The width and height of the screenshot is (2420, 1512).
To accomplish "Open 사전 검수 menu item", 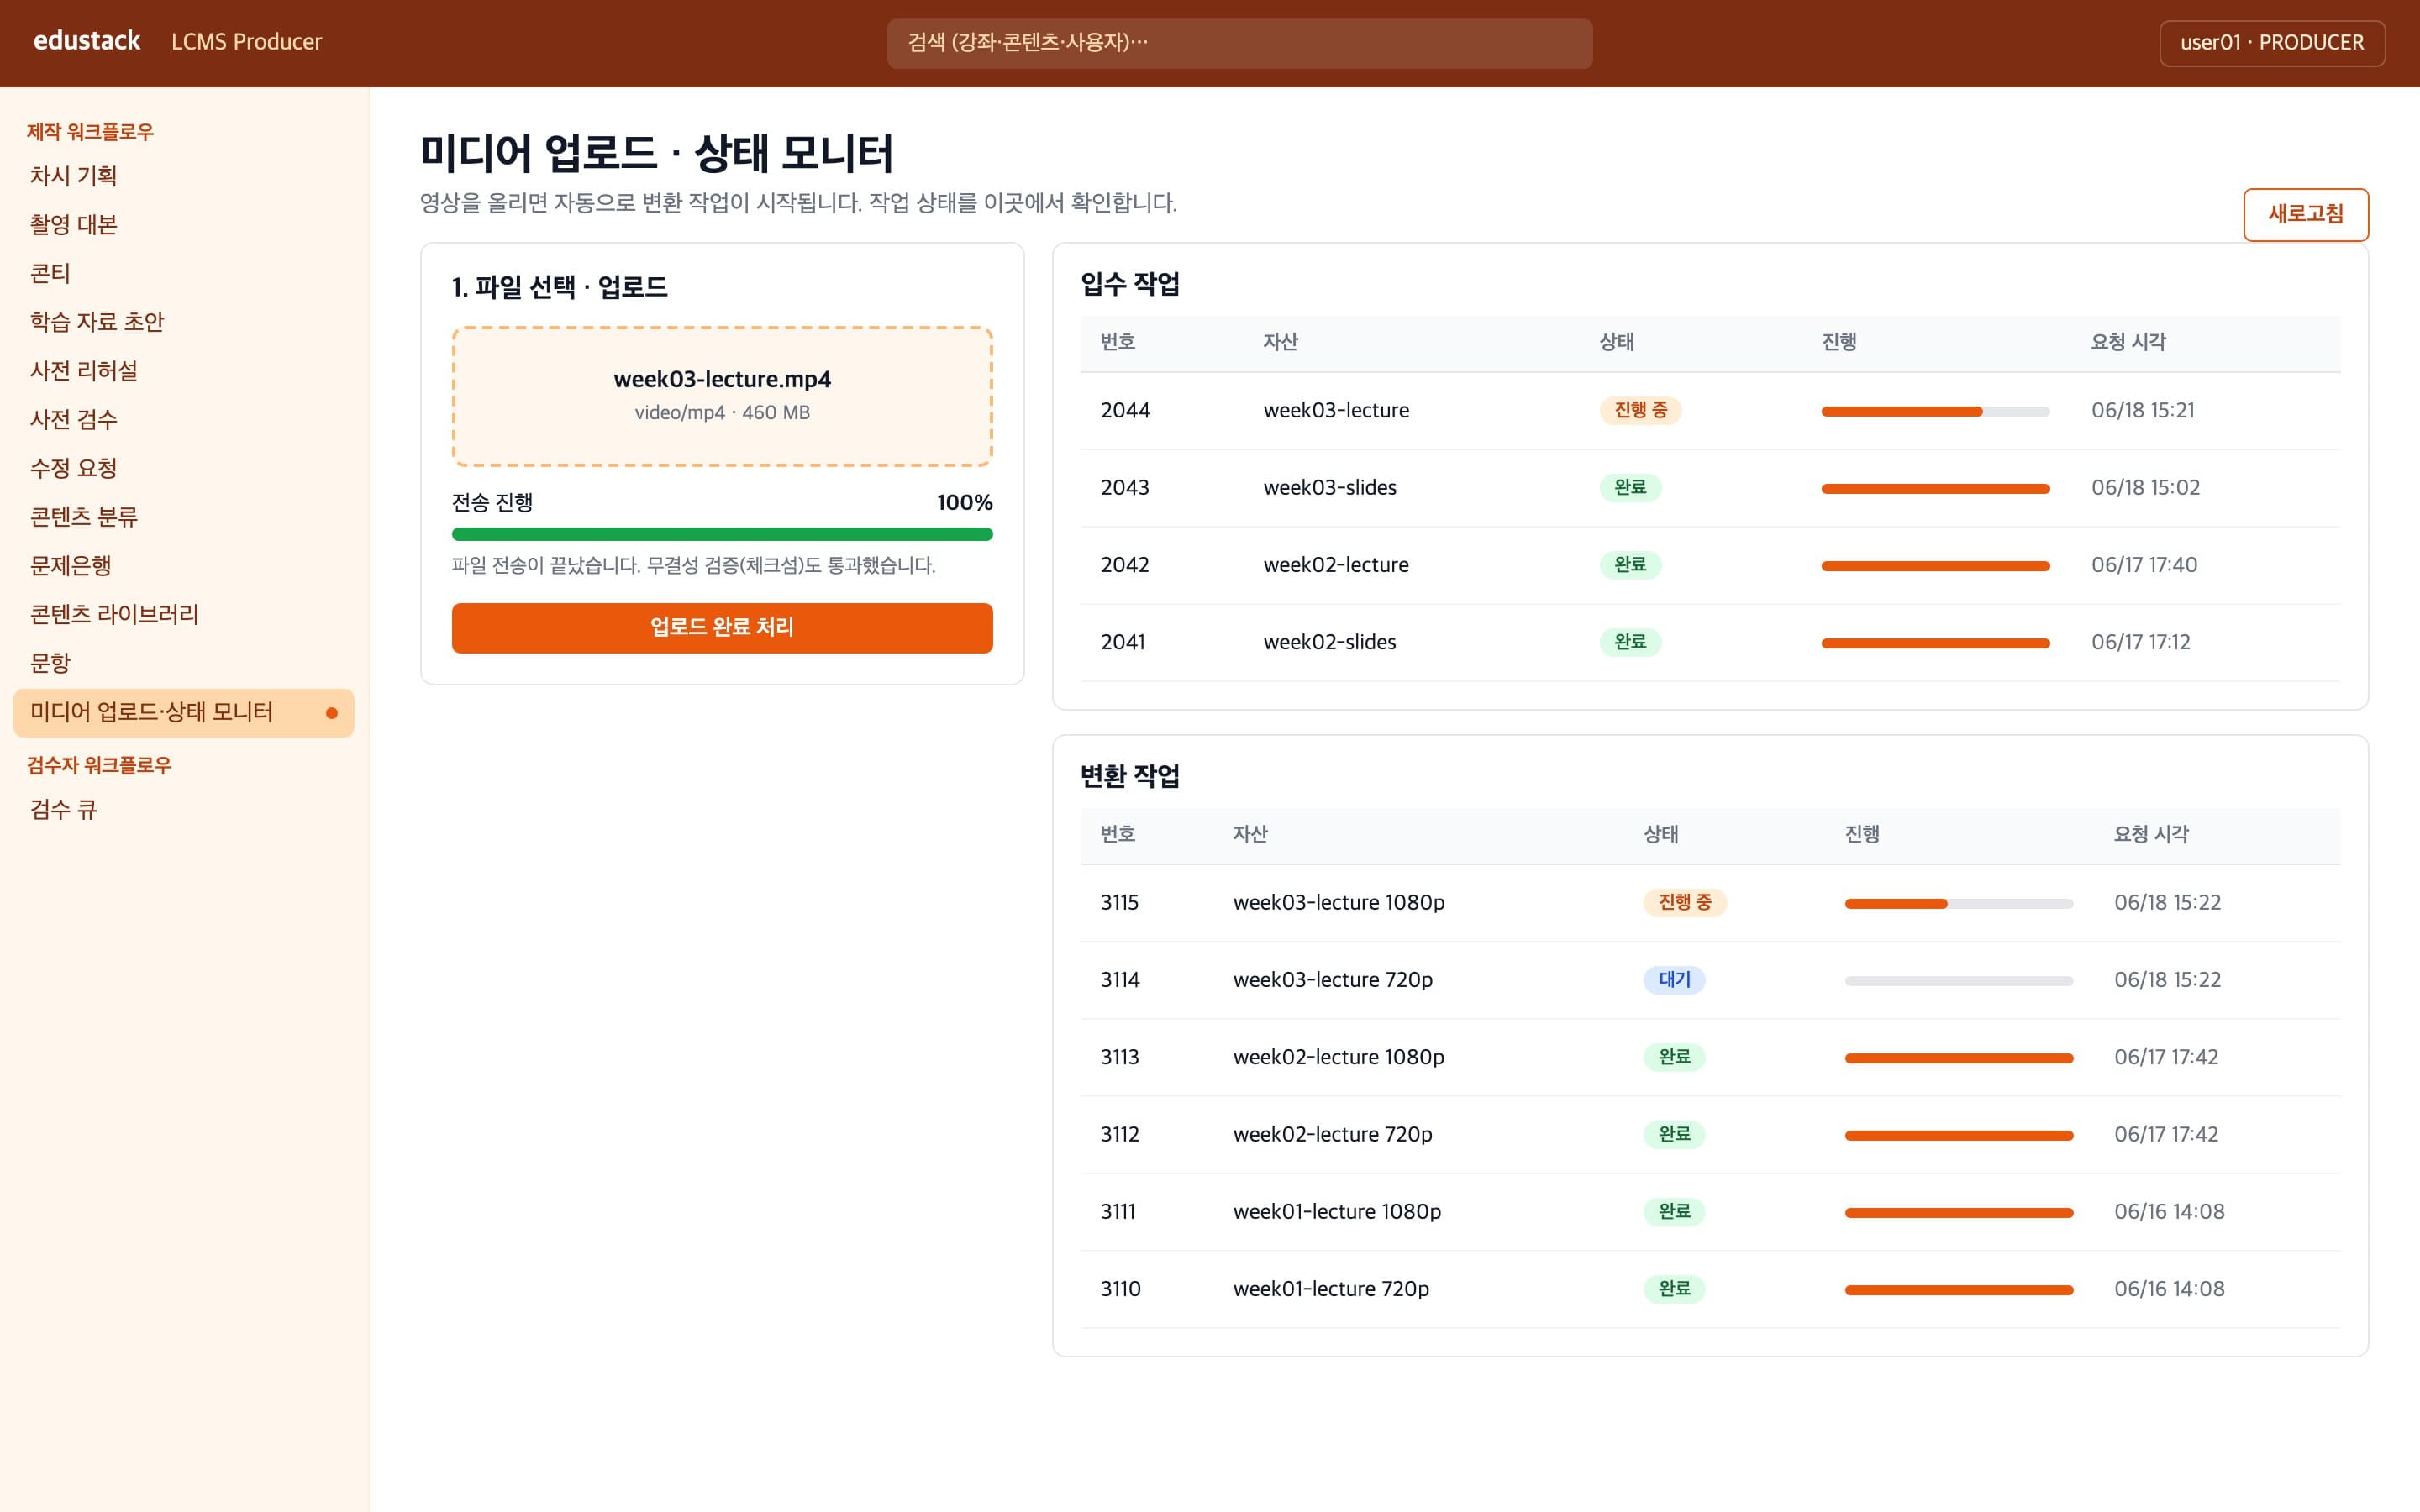I will click(x=184, y=420).
